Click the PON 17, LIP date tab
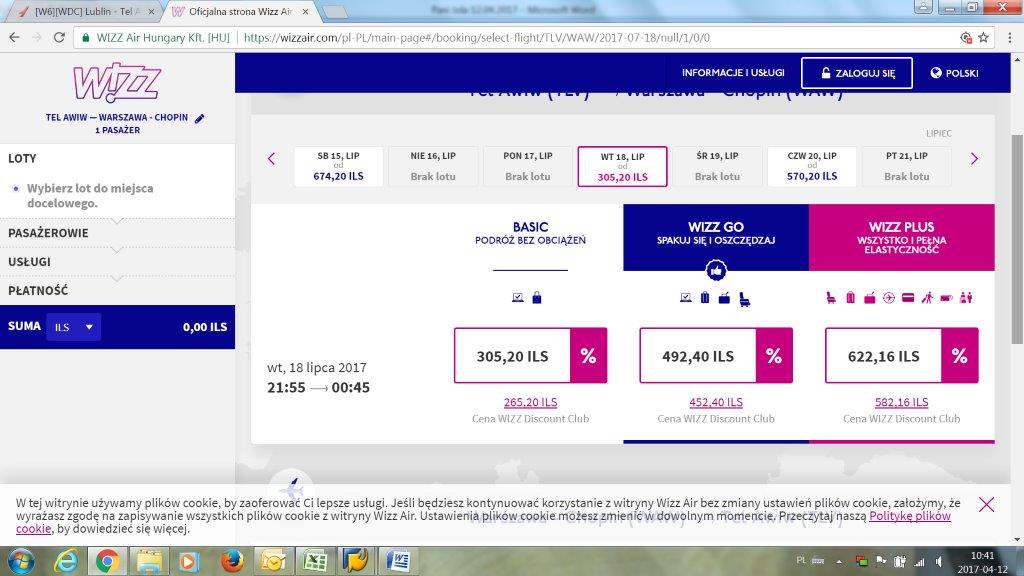Viewport: 1024px width, 576px height. click(x=528, y=167)
